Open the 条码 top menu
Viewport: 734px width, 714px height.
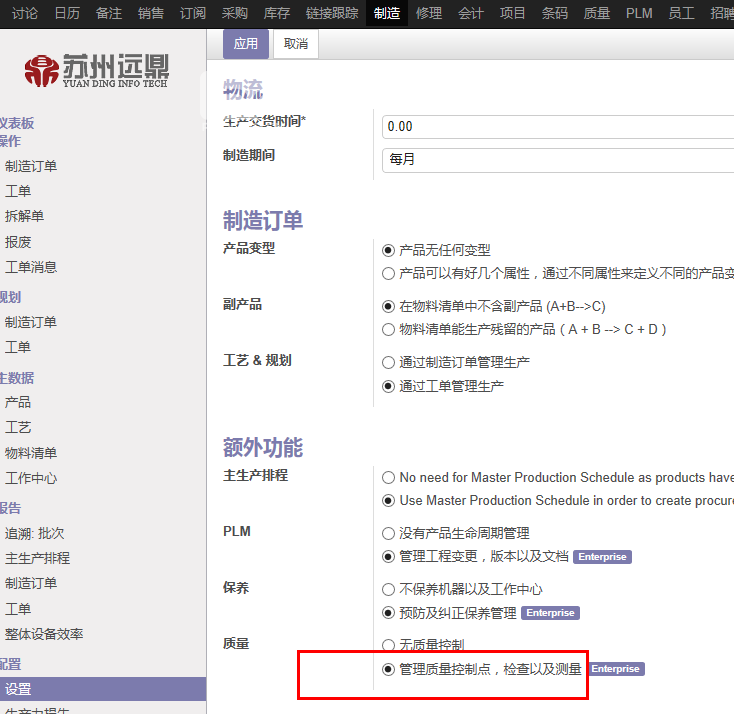point(555,13)
